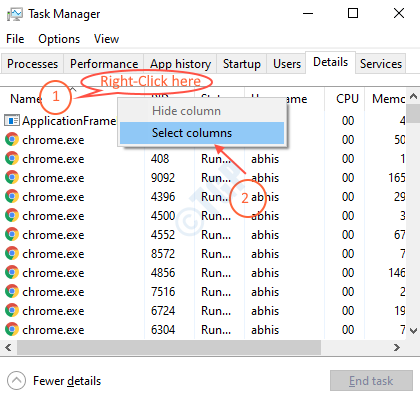Click the End task button
Screen dimensions: 420x401
pos(371,381)
